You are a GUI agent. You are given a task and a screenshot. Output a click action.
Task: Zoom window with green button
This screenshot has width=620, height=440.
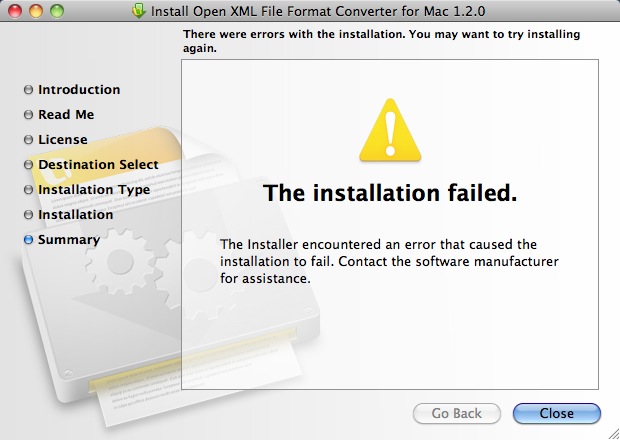click(57, 11)
